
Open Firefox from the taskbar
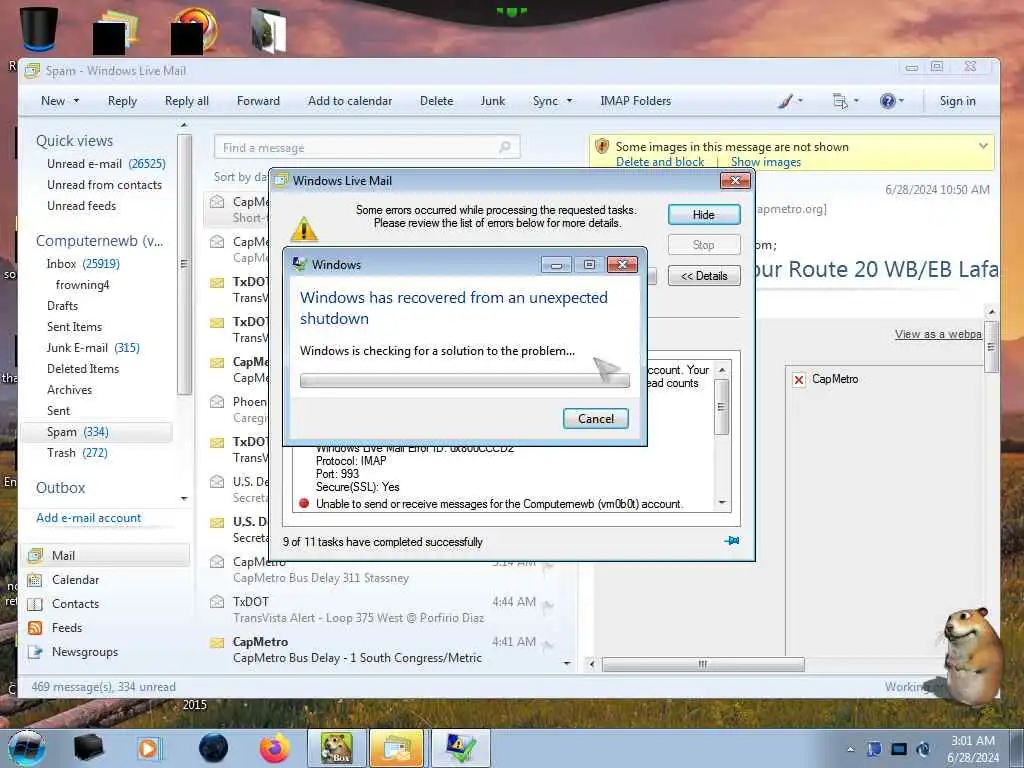coord(274,748)
